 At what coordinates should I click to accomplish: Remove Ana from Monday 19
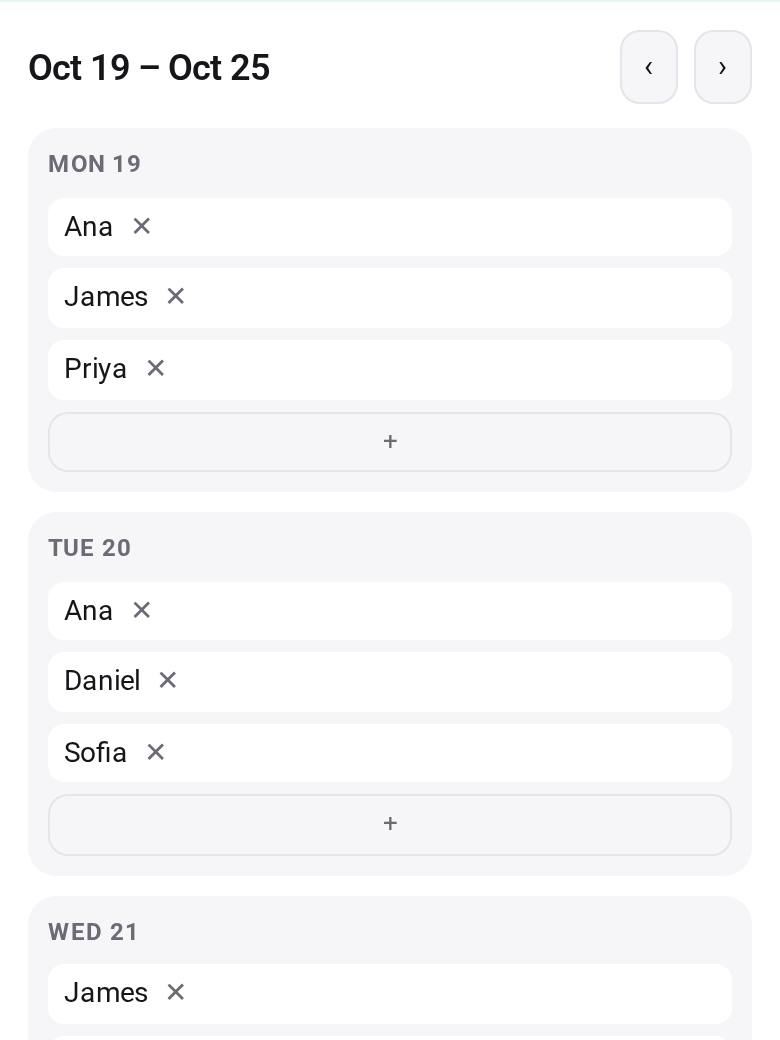141,226
